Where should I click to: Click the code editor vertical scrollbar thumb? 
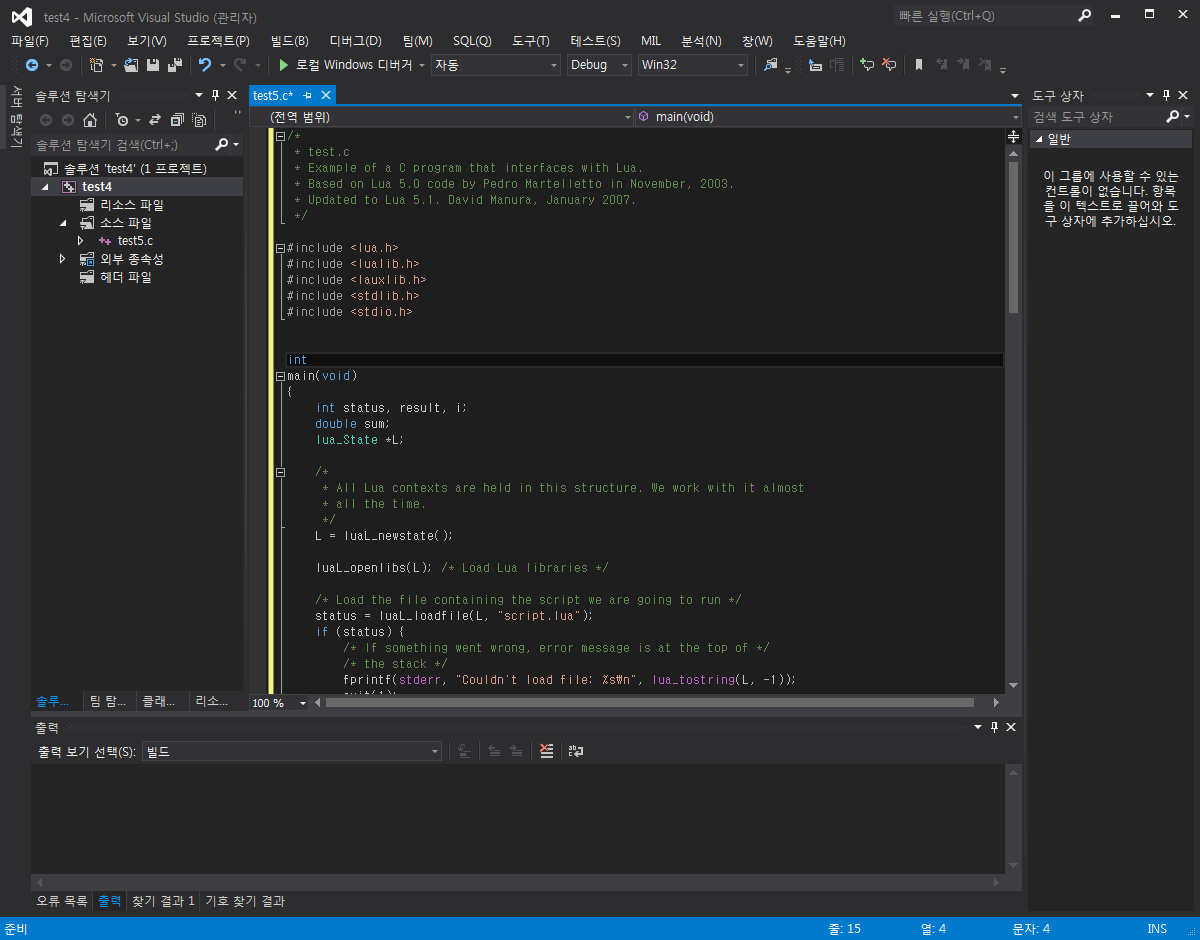point(1013,236)
